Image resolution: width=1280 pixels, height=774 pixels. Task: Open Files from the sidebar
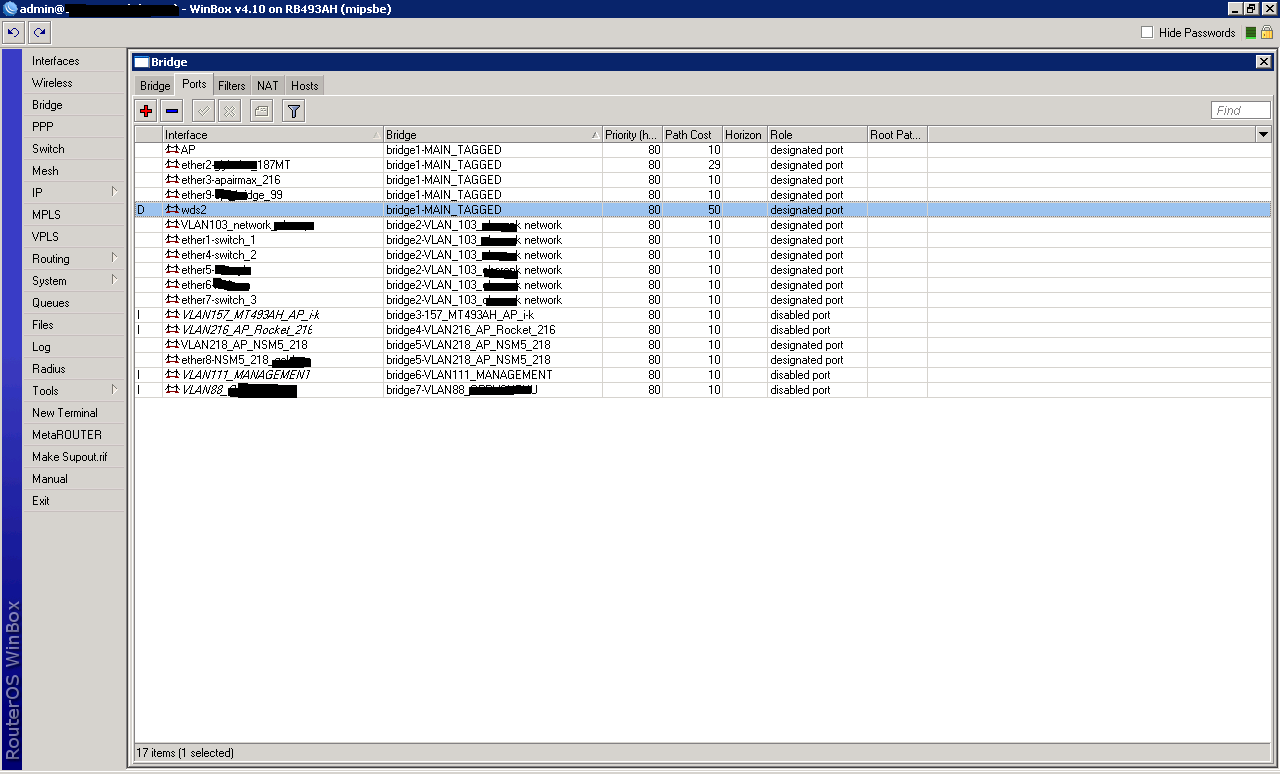coord(75,325)
